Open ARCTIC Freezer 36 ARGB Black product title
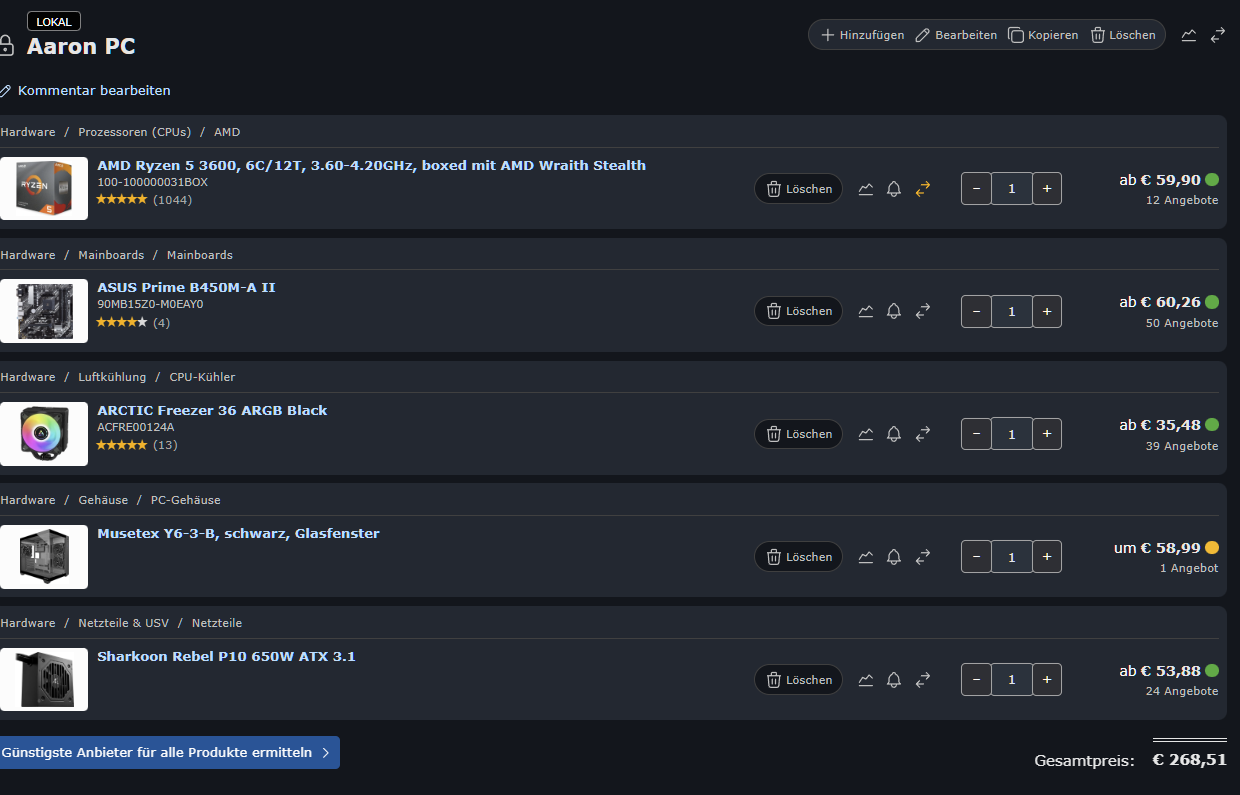1240x795 pixels. pos(212,410)
